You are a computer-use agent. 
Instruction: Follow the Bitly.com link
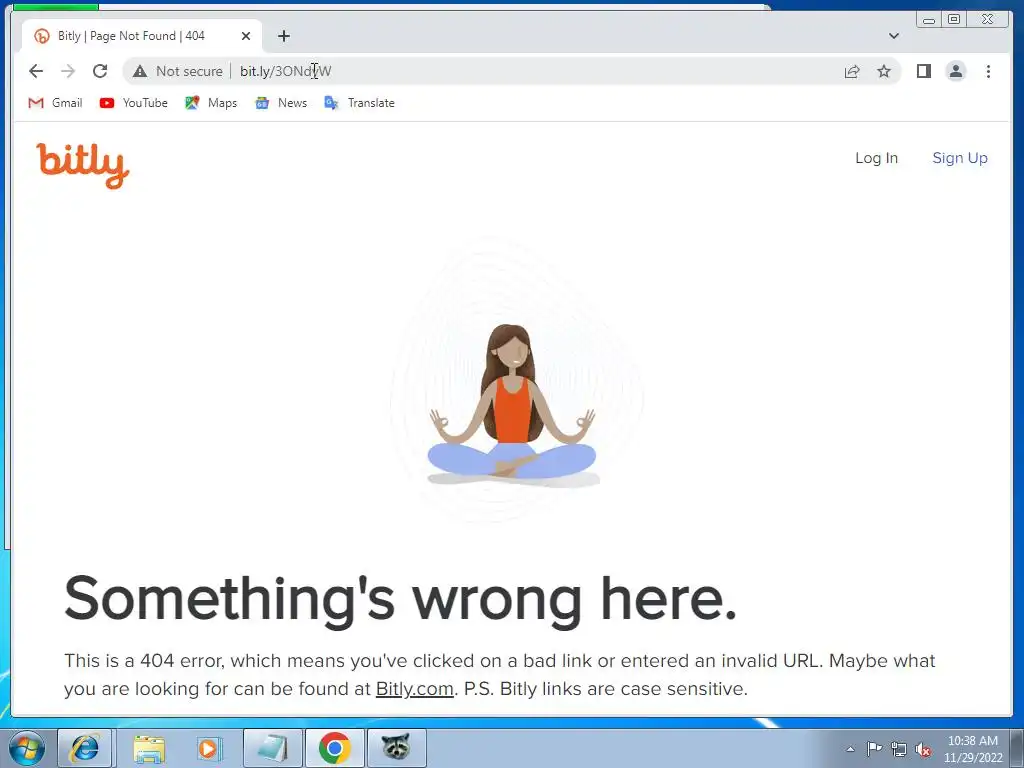[x=415, y=689]
